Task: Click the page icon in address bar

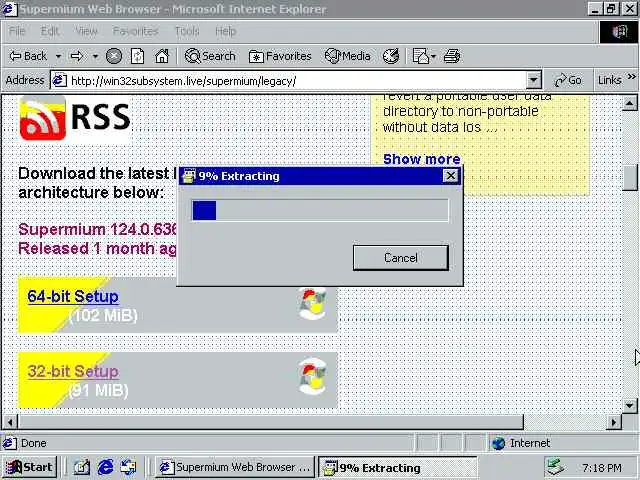Action: coord(60,80)
